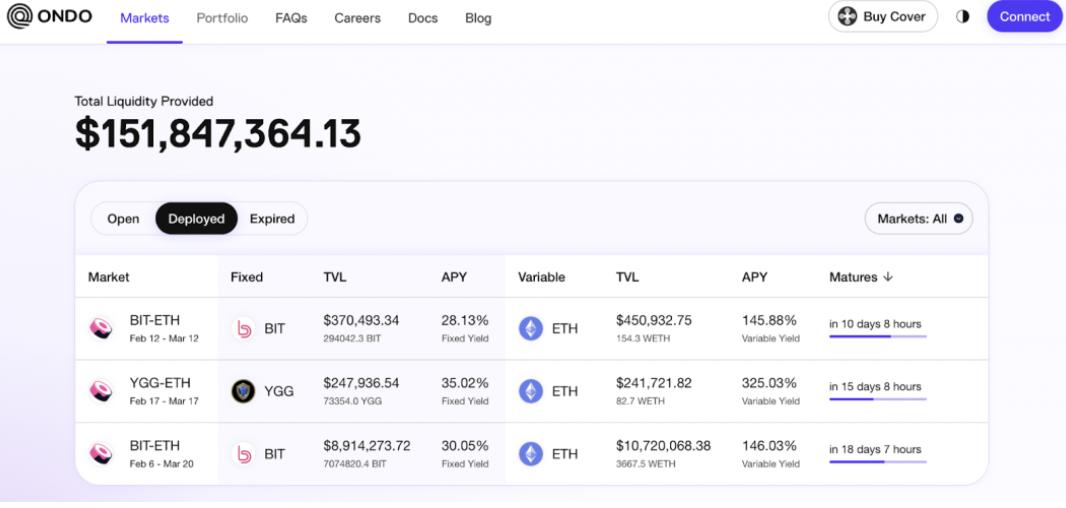1066x508 pixels.
Task: Click the ONDO logo icon
Action: pyautogui.click(x=20, y=17)
